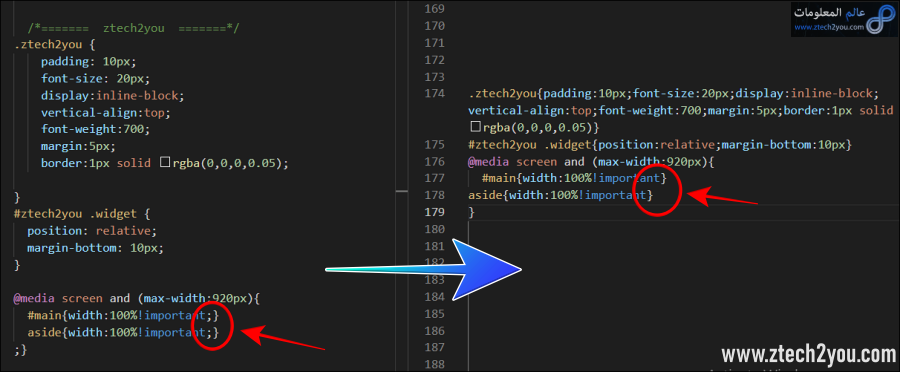The width and height of the screenshot is (900, 372).
Task: Click the @media query on line 176
Action: (x=591, y=161)
